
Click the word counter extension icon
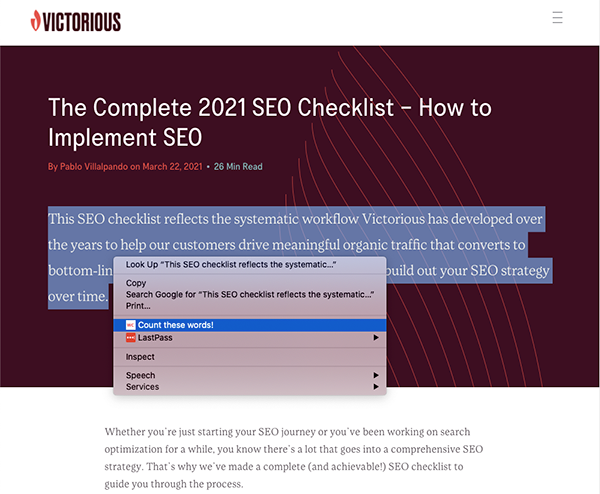point(130,325)
